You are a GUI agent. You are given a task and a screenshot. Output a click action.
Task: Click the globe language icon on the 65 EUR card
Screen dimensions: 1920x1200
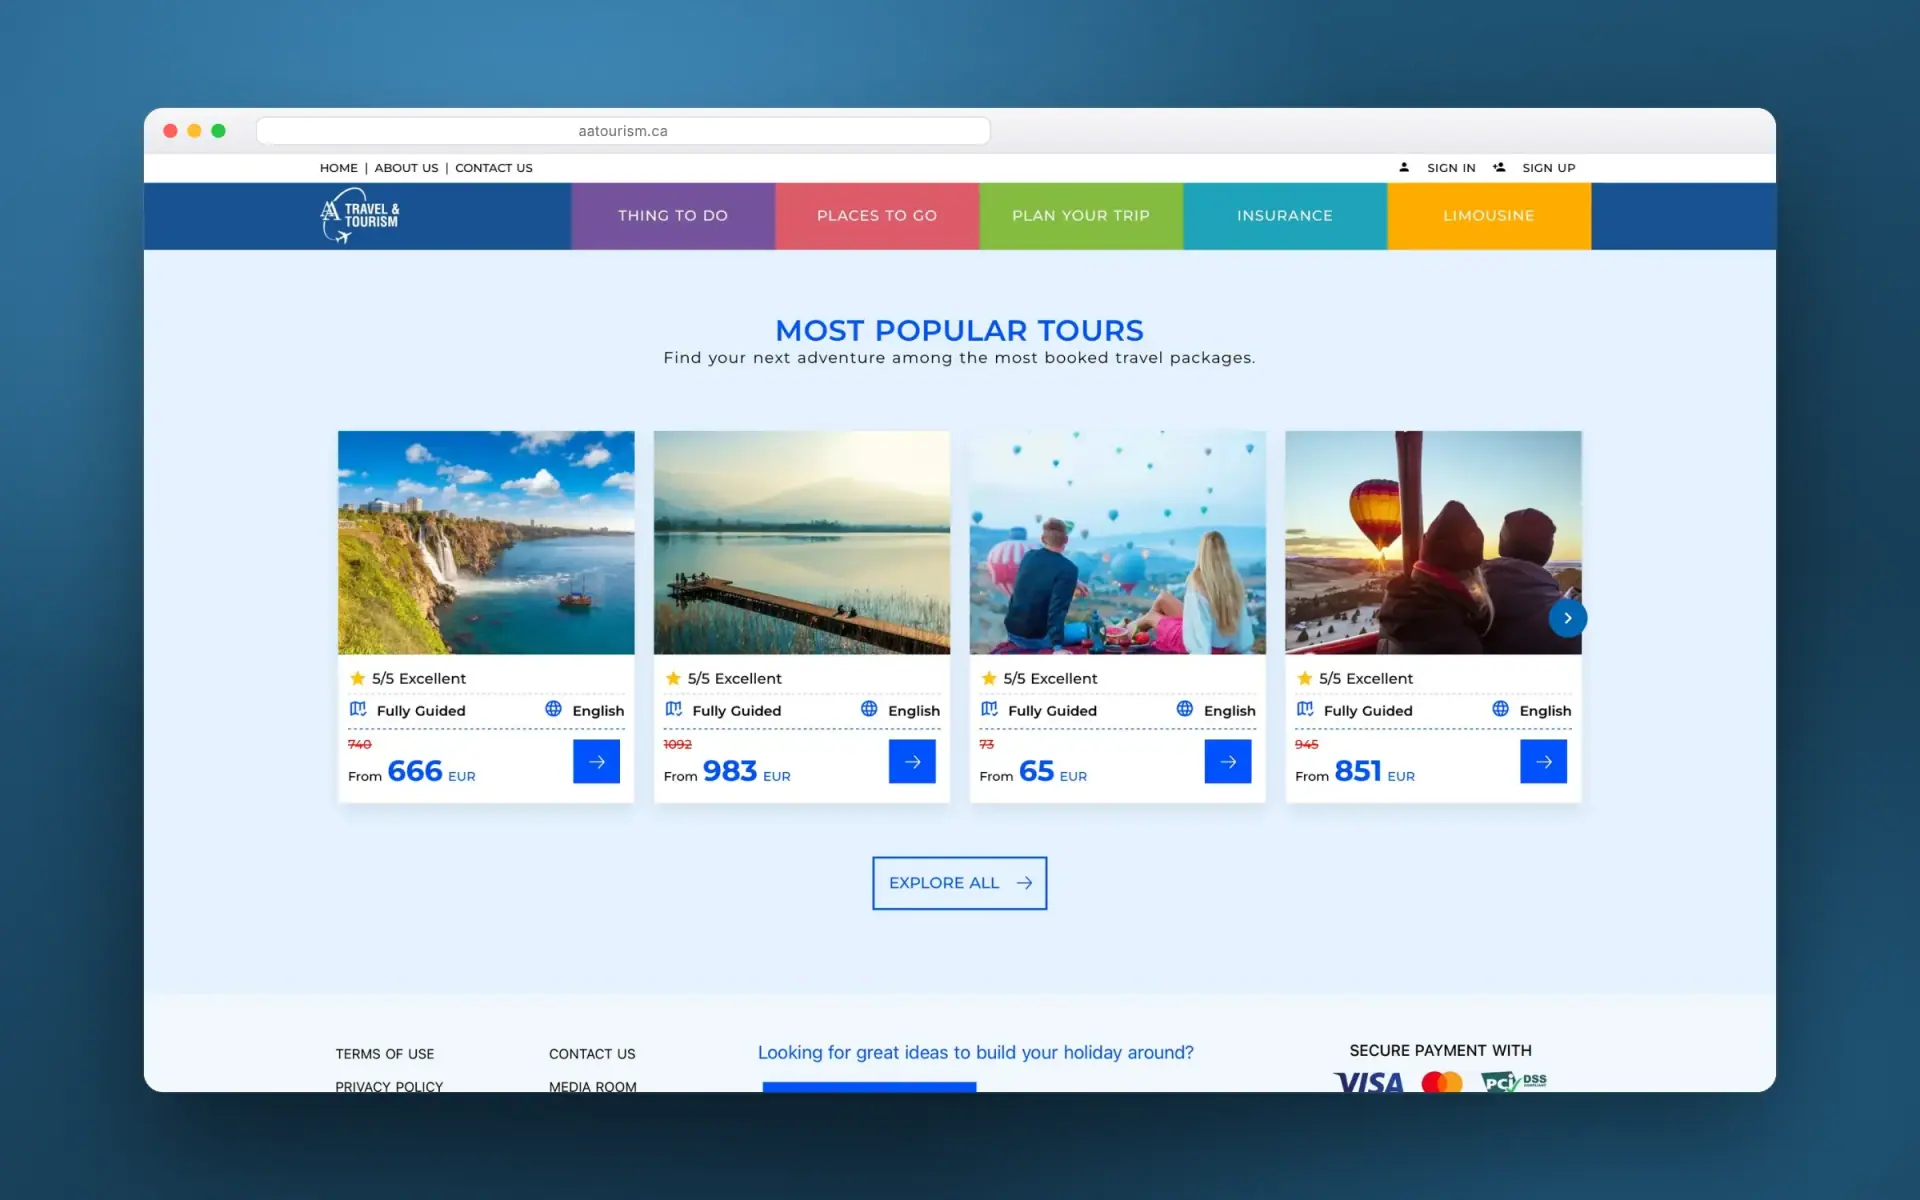pos(1185,709)
